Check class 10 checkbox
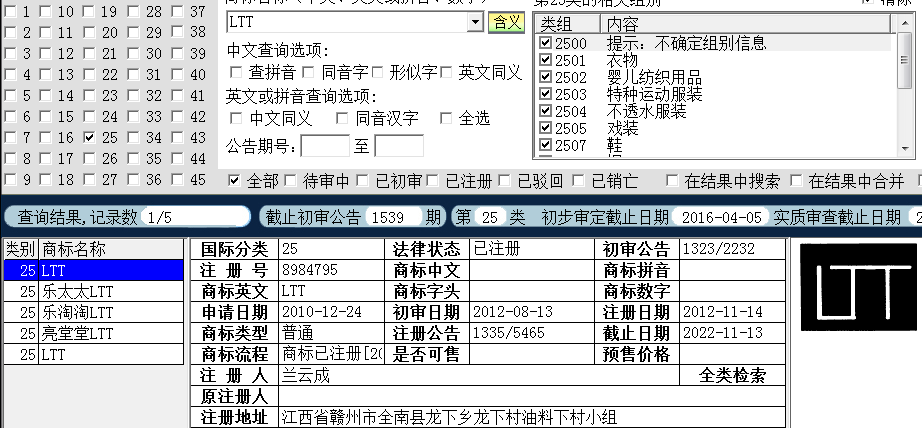Image resolution: width=922 pixels, height=428 pixels. (x=45, y=12)
